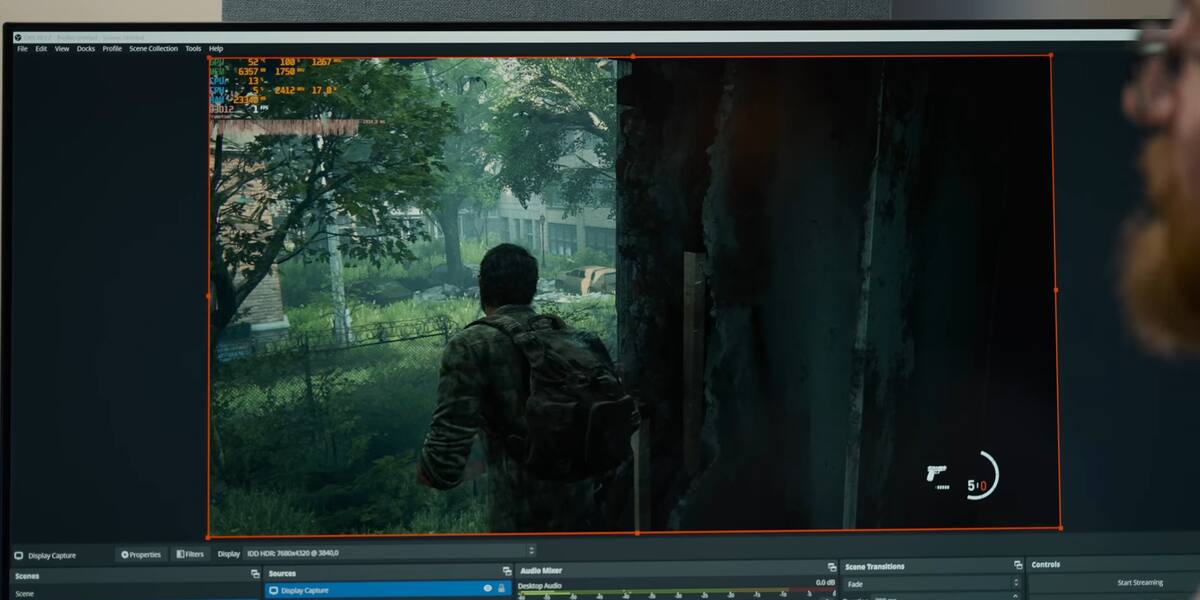The width and height of the screenshot is (1200, 600).
Task: Click the right-middle handle of preview selection
Action: [1056, 290]
